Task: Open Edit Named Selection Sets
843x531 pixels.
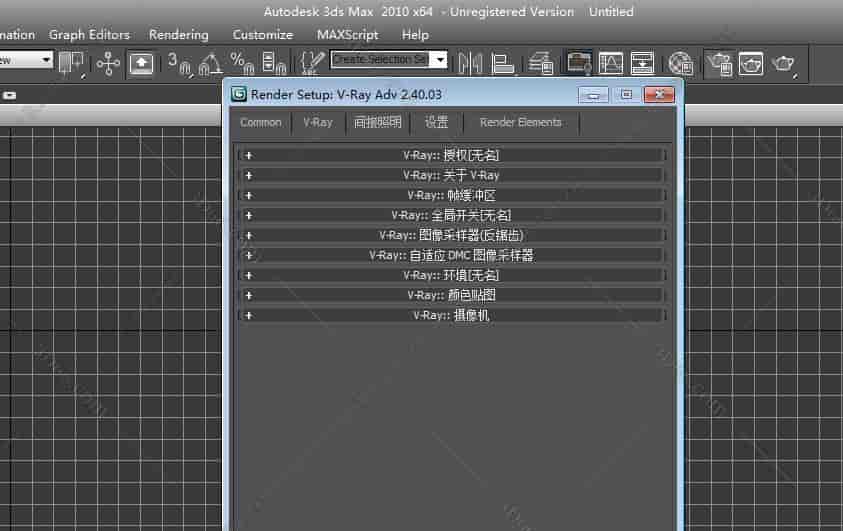Action: 312,63
